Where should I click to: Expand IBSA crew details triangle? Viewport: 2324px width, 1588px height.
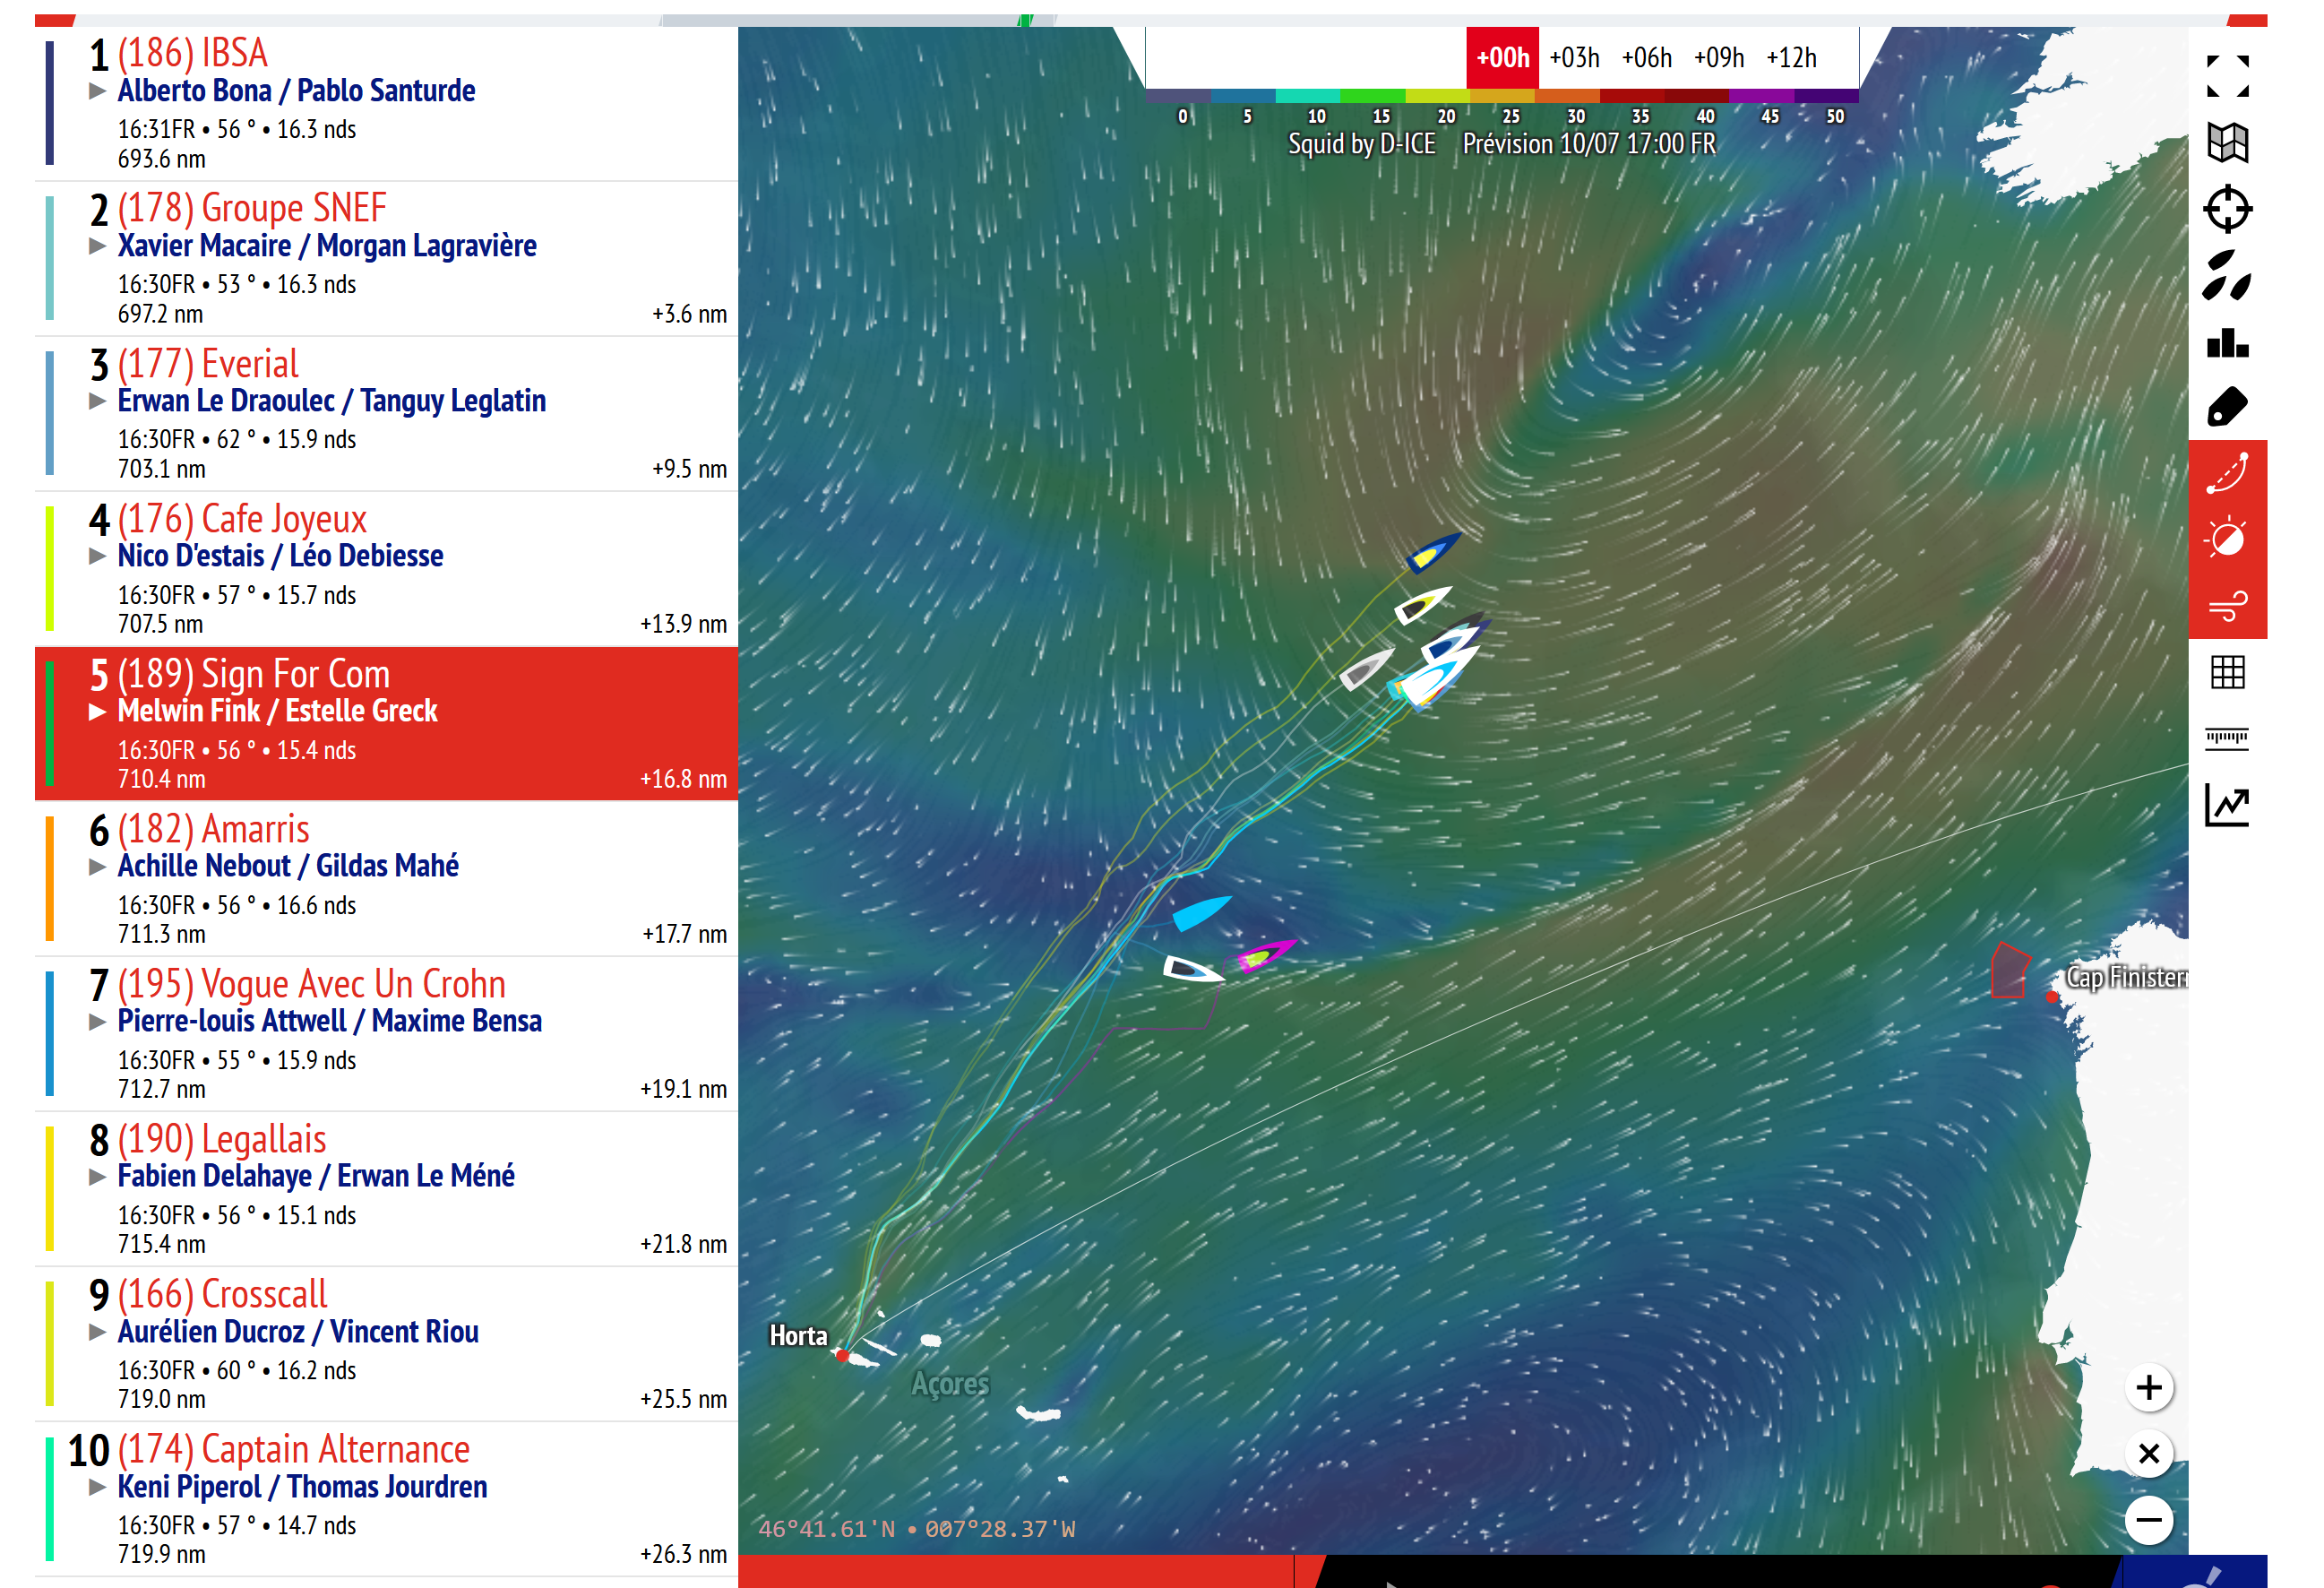click(97, 91)
